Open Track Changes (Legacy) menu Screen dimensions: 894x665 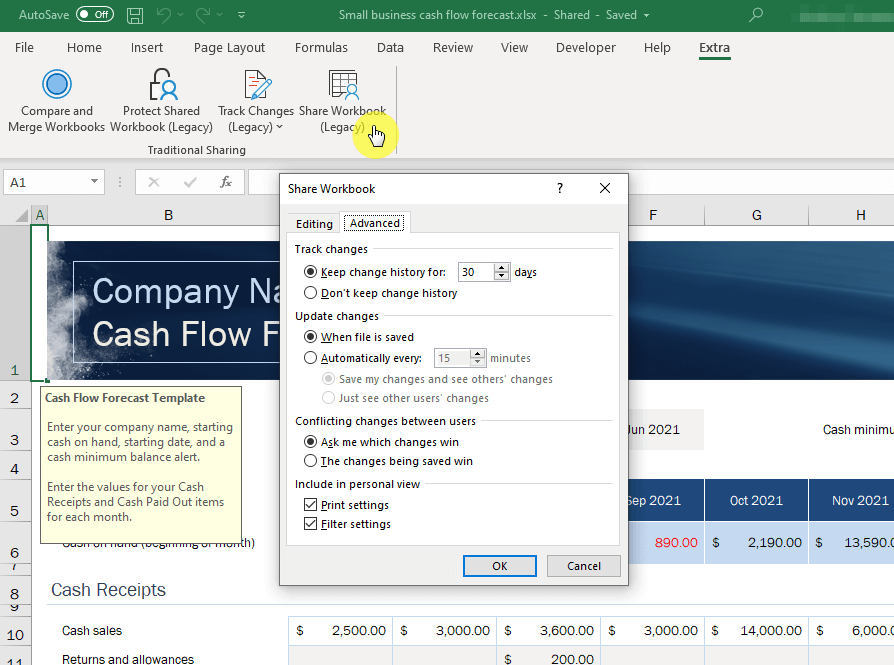click(x=255, y=100)
